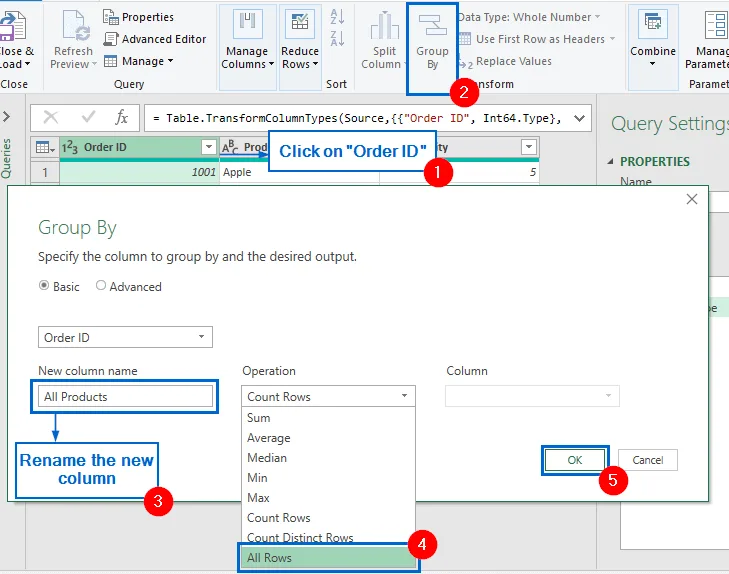The image size is (729, 574).
Task: Choose Max from the Operation list
Action: pyautogui.click(x=328, y=498)
